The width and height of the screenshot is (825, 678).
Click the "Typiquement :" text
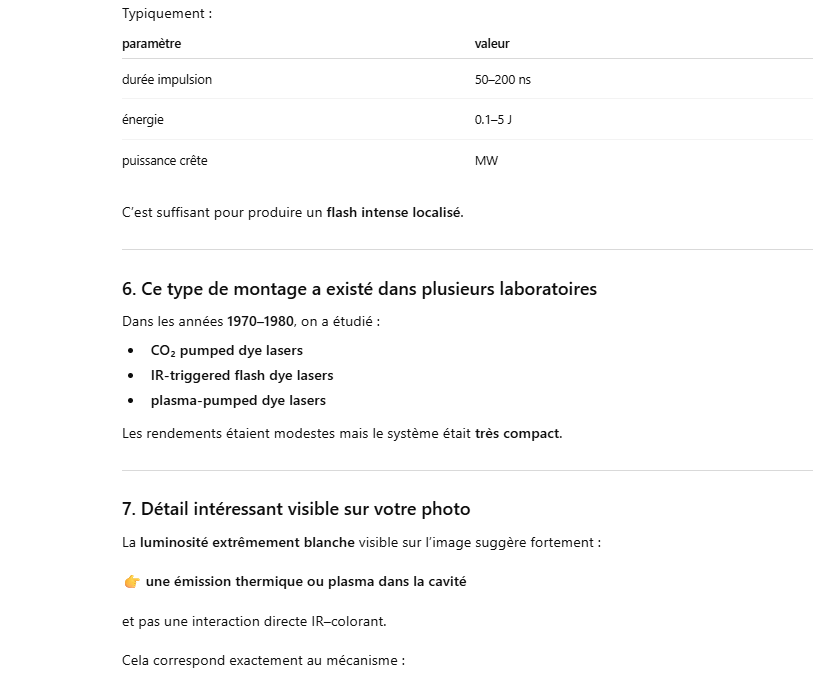click(x=167, y=14)
